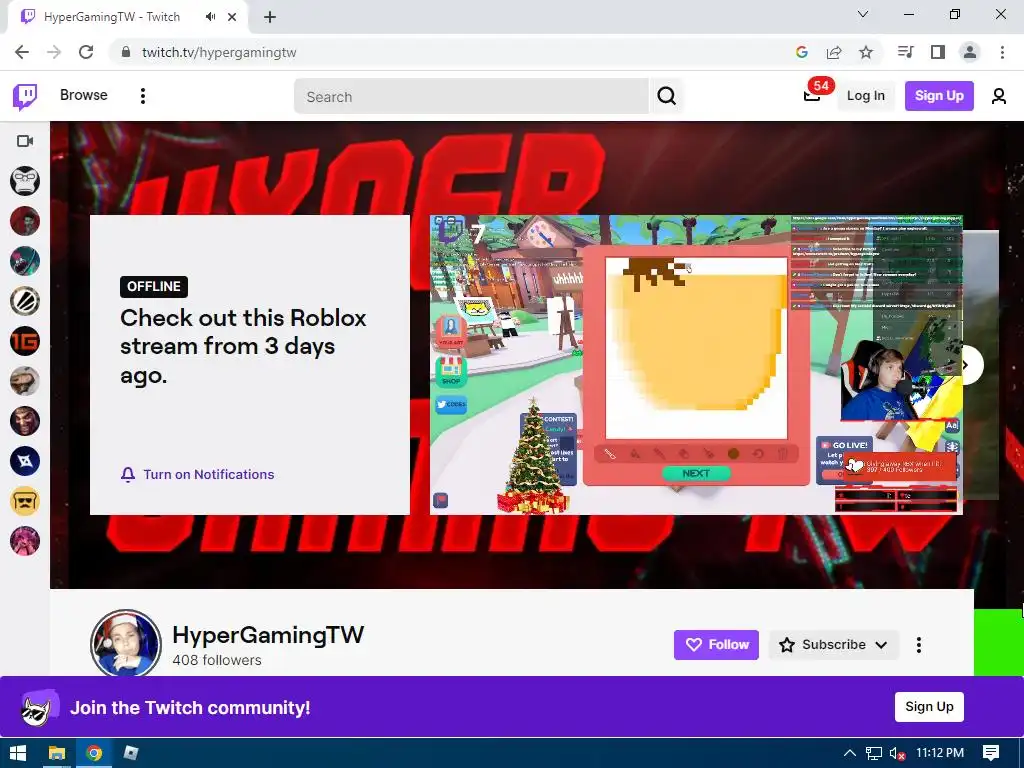Show hidden system tray icons
This screenshot has width=1024, height=768.
[x=850, y=753]
